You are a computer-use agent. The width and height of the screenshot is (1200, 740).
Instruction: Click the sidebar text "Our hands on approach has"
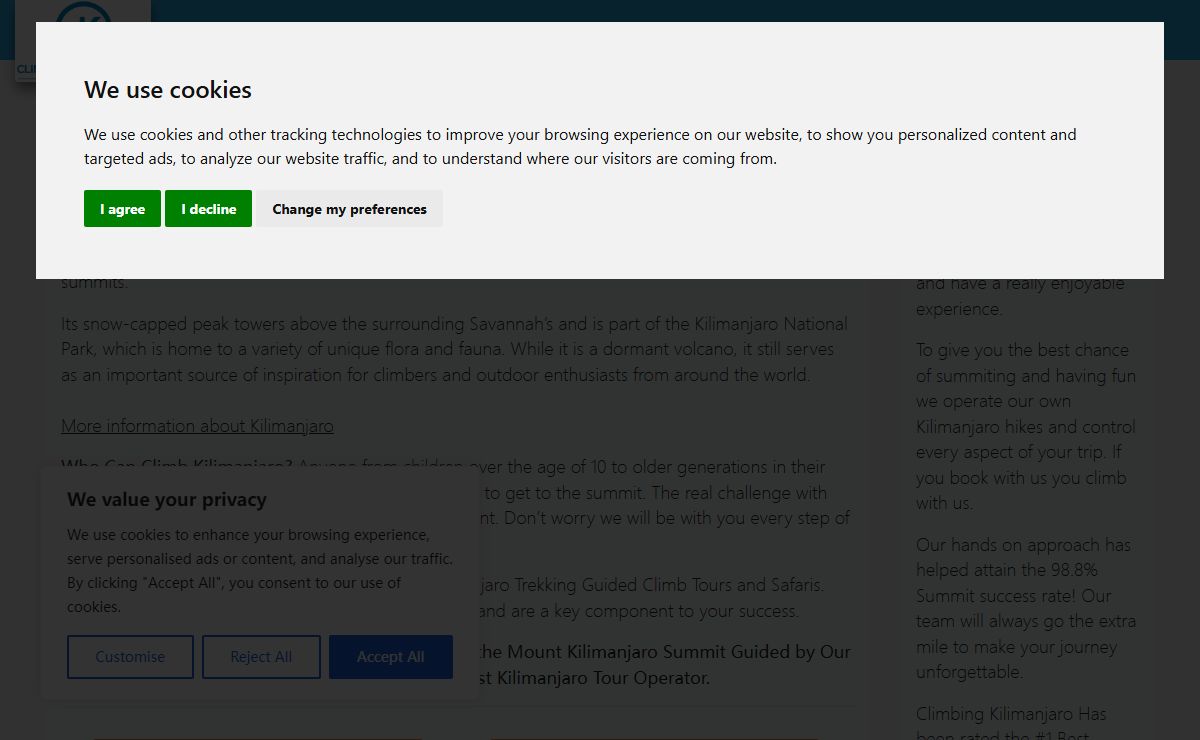point(1026,608)
